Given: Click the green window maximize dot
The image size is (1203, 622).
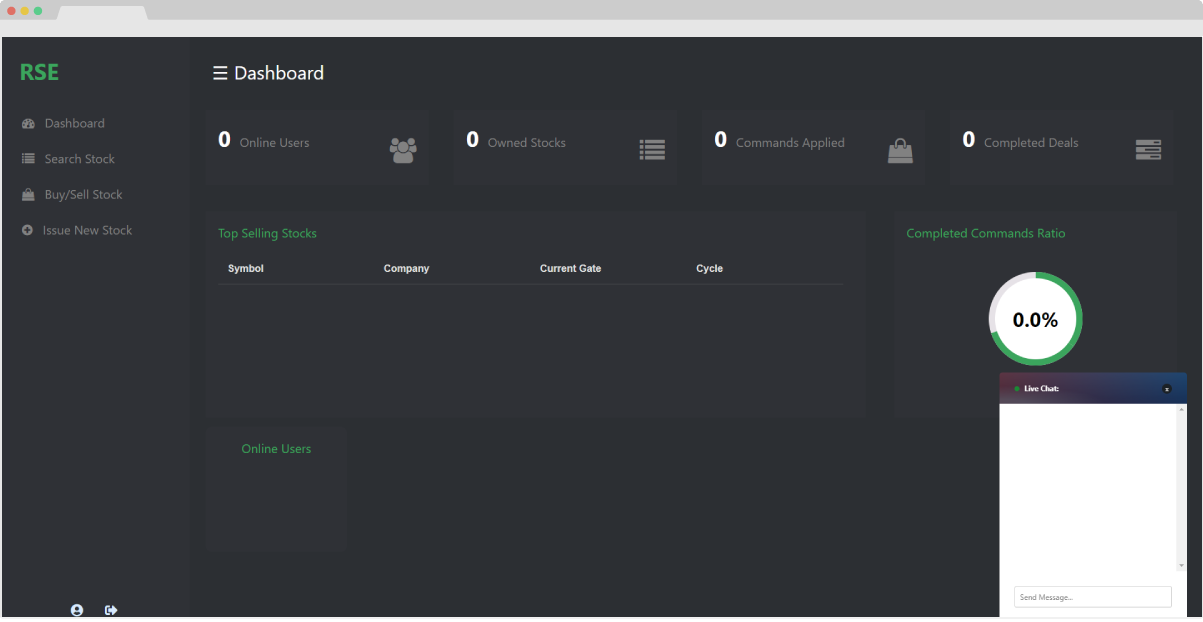Looking at the screenshot, I should coord(38,10).
